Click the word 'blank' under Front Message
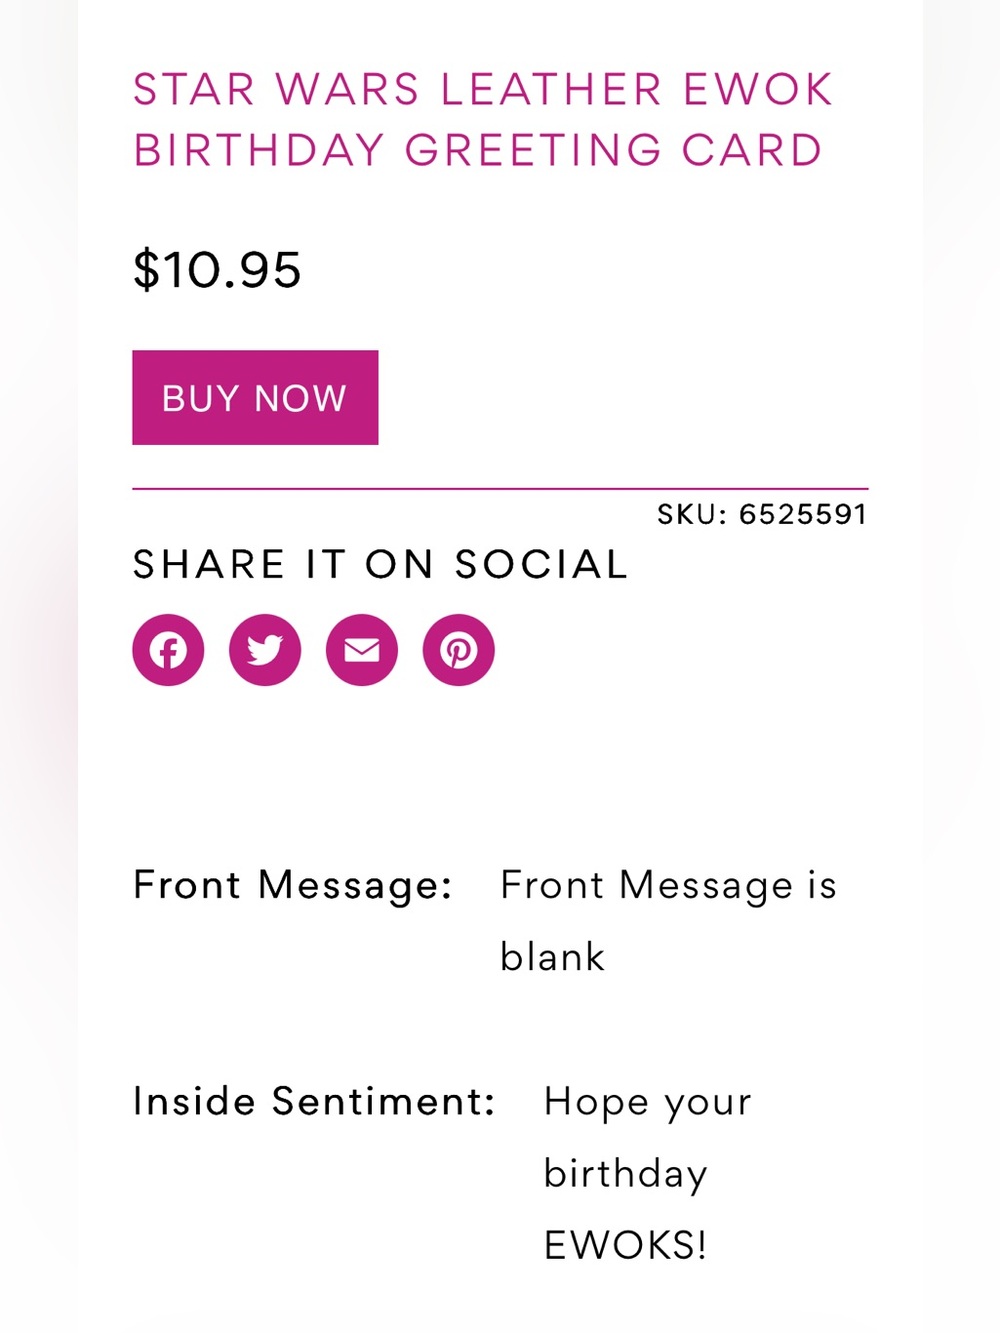The width and height of the screenshot is (1000, 1333). click(x=552, y=957)
